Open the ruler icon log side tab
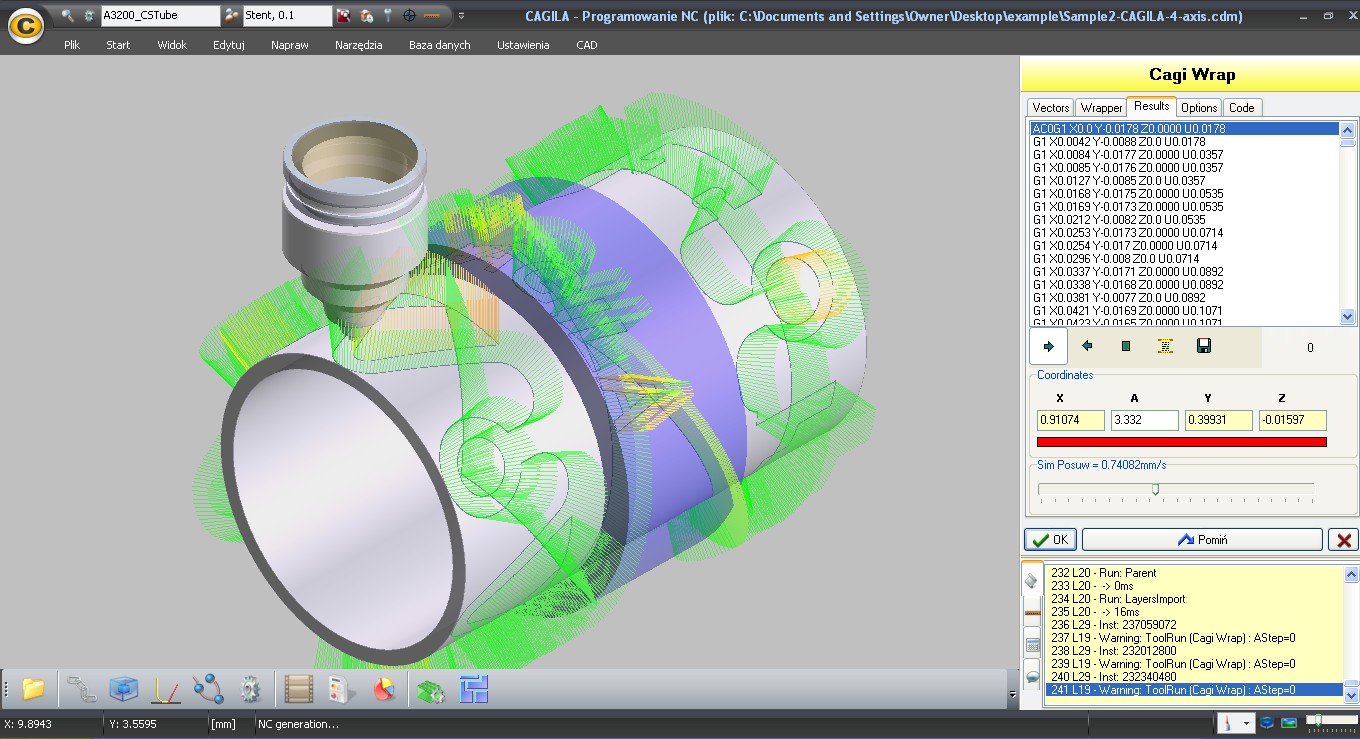This screenshot has height=739, width=1360. [1032, 613]
